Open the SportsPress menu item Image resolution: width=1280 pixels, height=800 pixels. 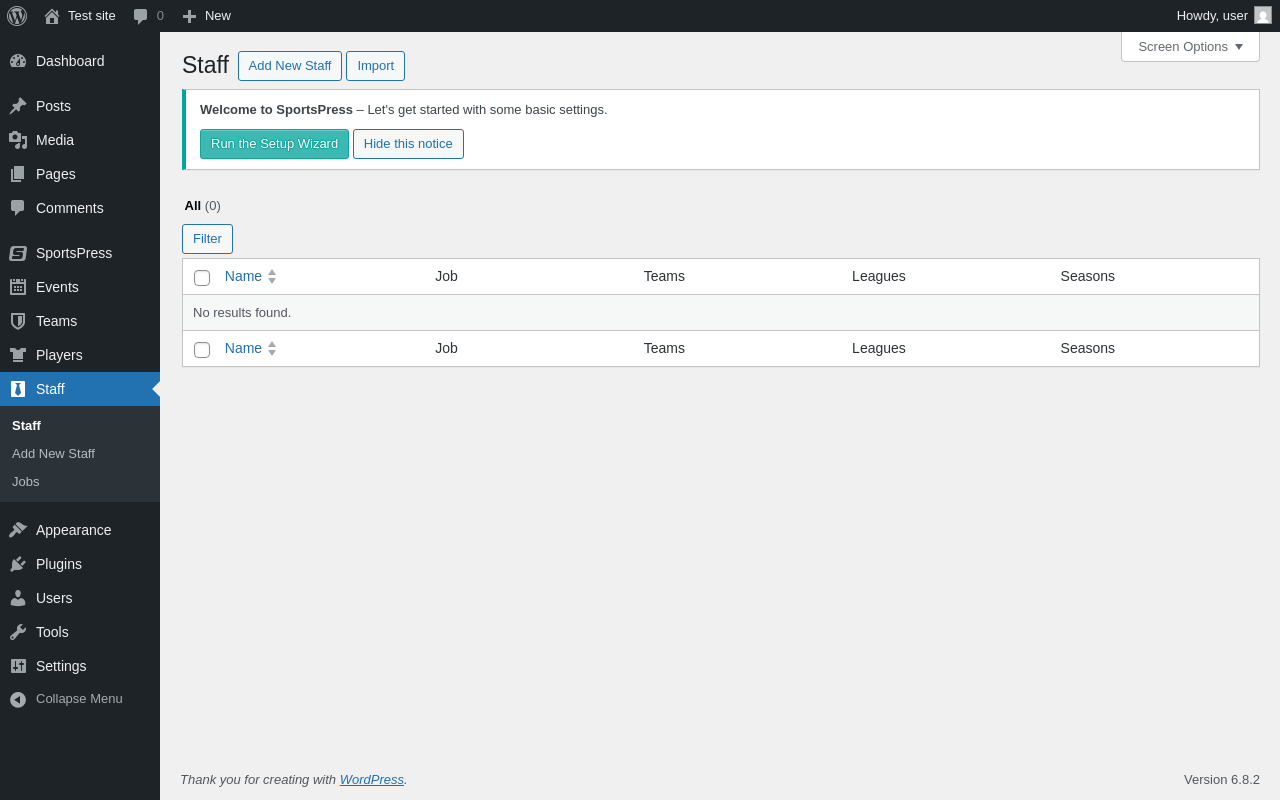click(80, 253)
